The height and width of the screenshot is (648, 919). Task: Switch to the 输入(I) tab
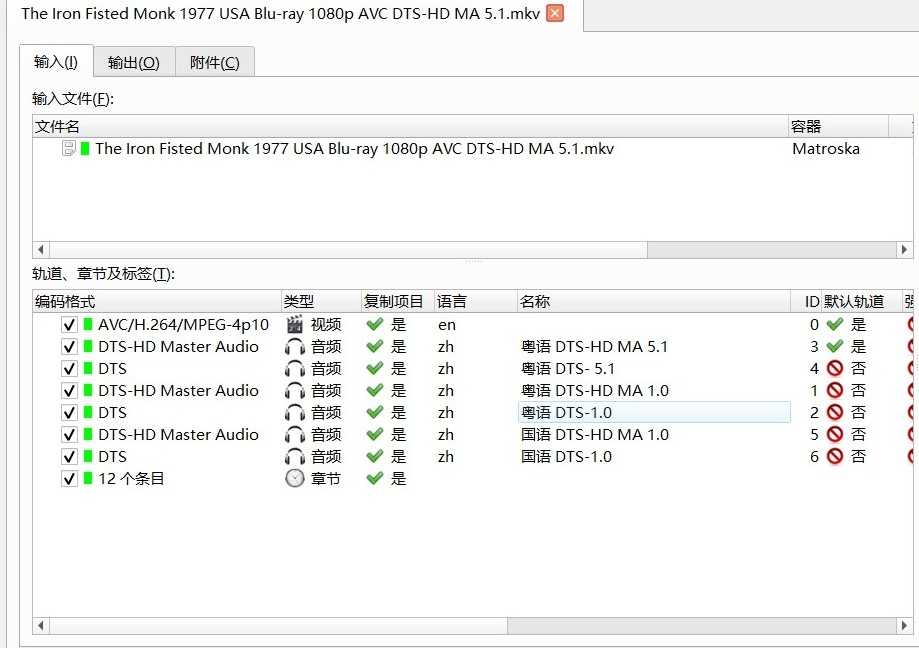(56, 62)
